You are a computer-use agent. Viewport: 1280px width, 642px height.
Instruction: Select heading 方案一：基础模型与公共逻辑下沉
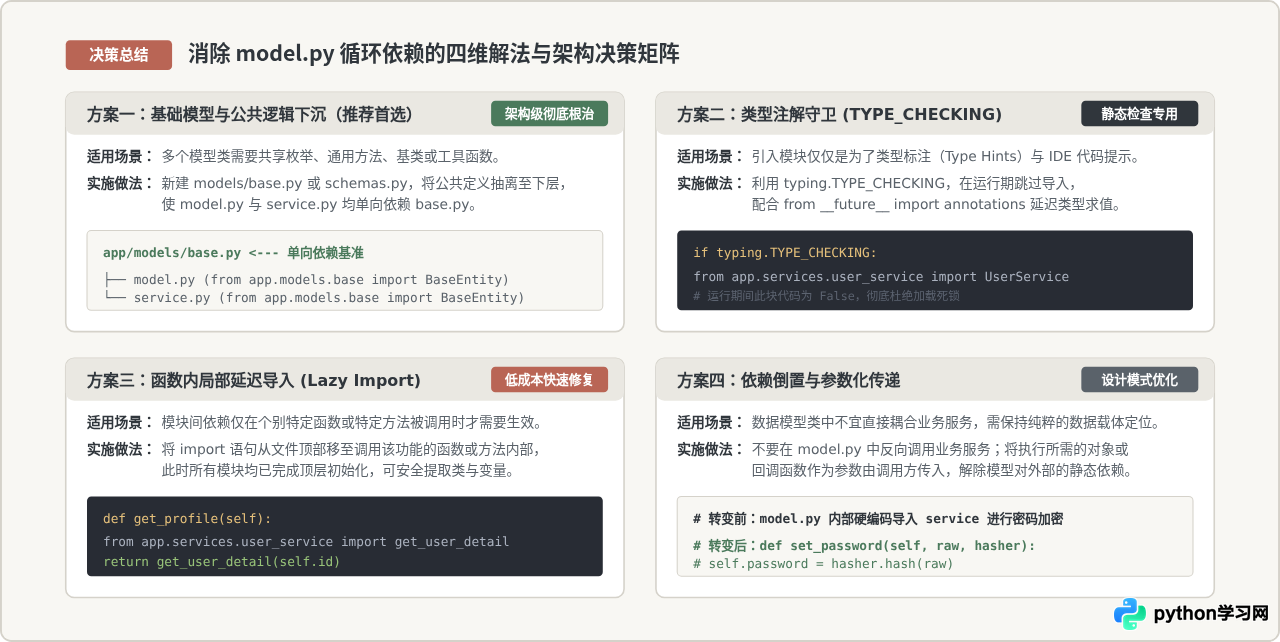coord(250,114)
